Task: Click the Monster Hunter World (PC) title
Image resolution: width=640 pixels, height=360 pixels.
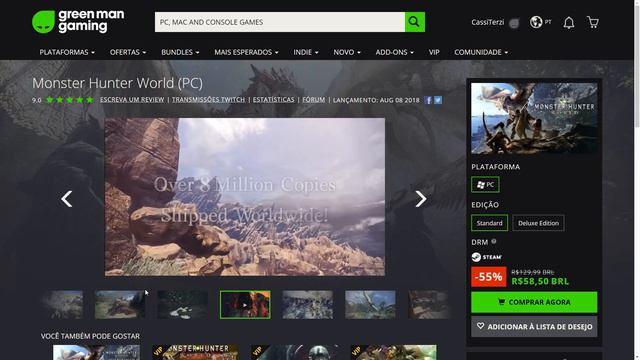Action: pyautogui.click(x=117, y=83)
